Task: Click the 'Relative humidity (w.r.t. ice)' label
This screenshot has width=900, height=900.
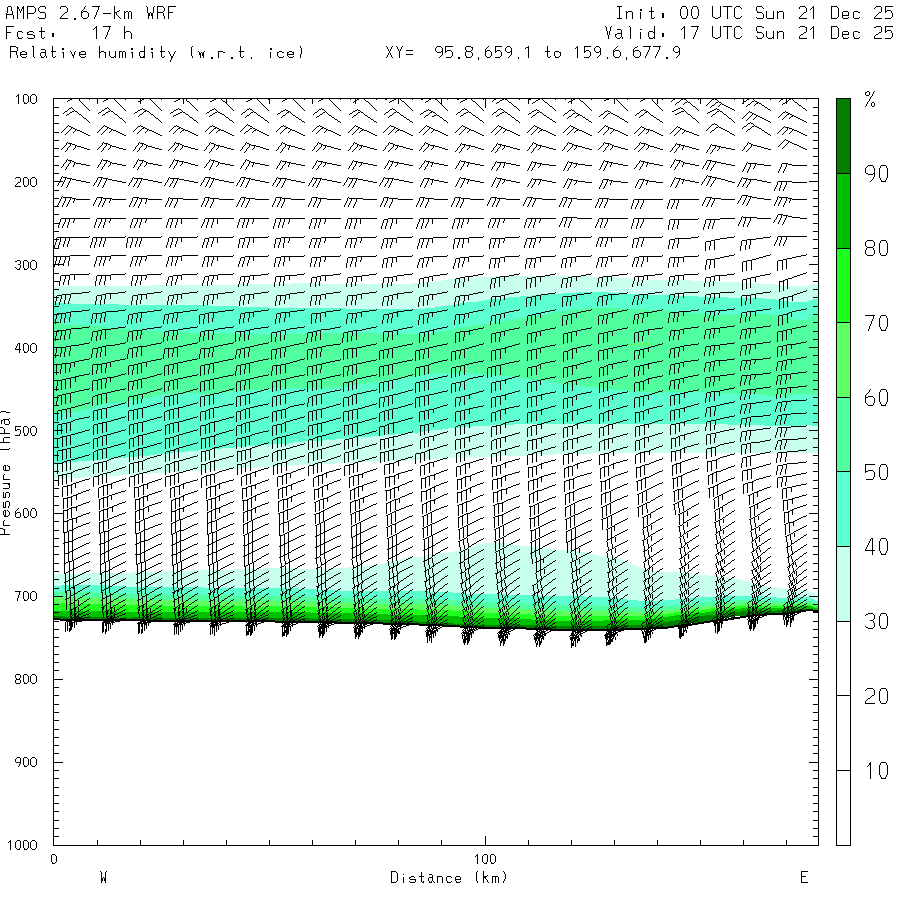Action: [156, 53]
